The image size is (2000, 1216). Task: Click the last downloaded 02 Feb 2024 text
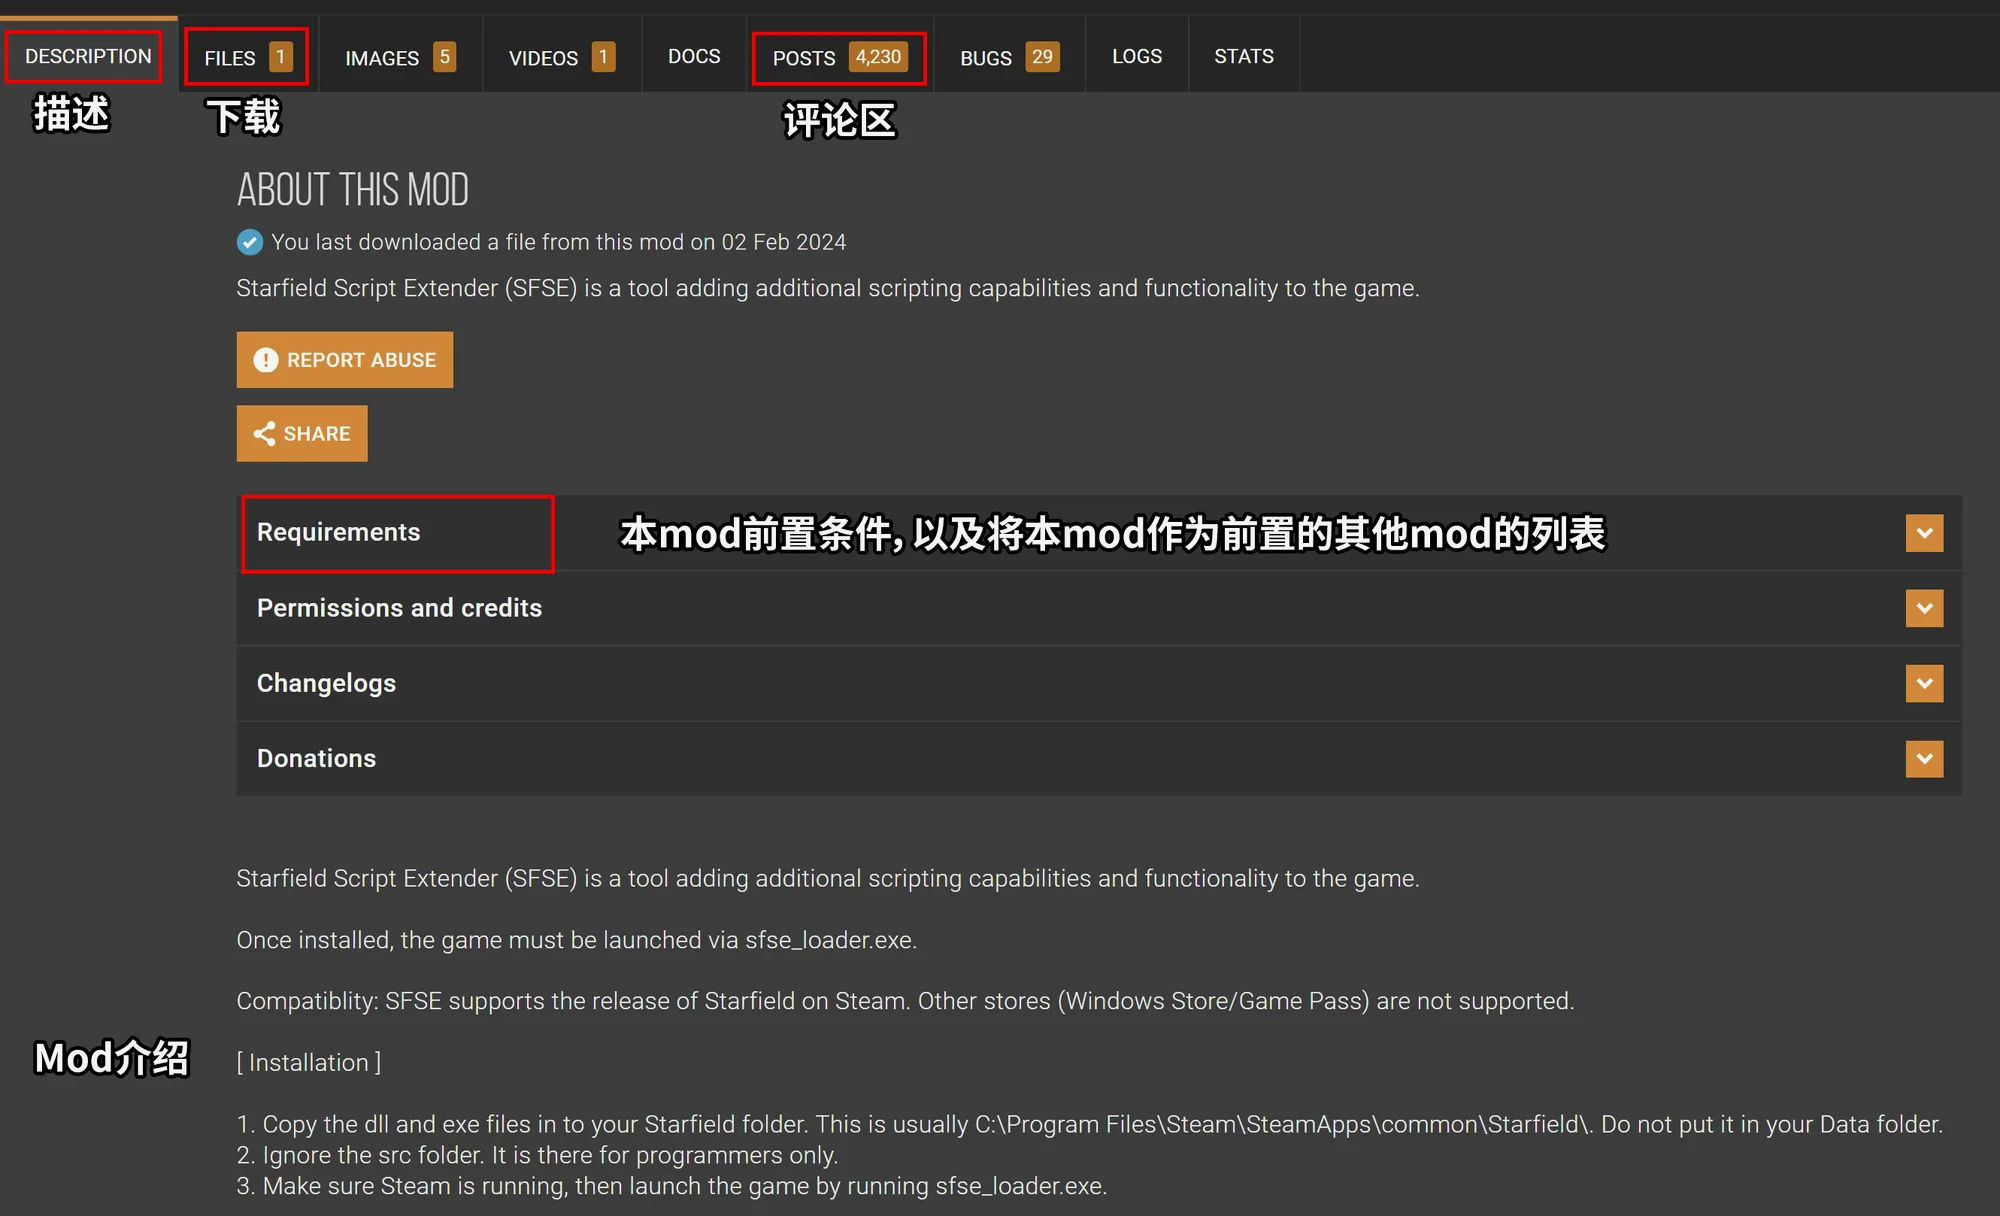point(558,242)
